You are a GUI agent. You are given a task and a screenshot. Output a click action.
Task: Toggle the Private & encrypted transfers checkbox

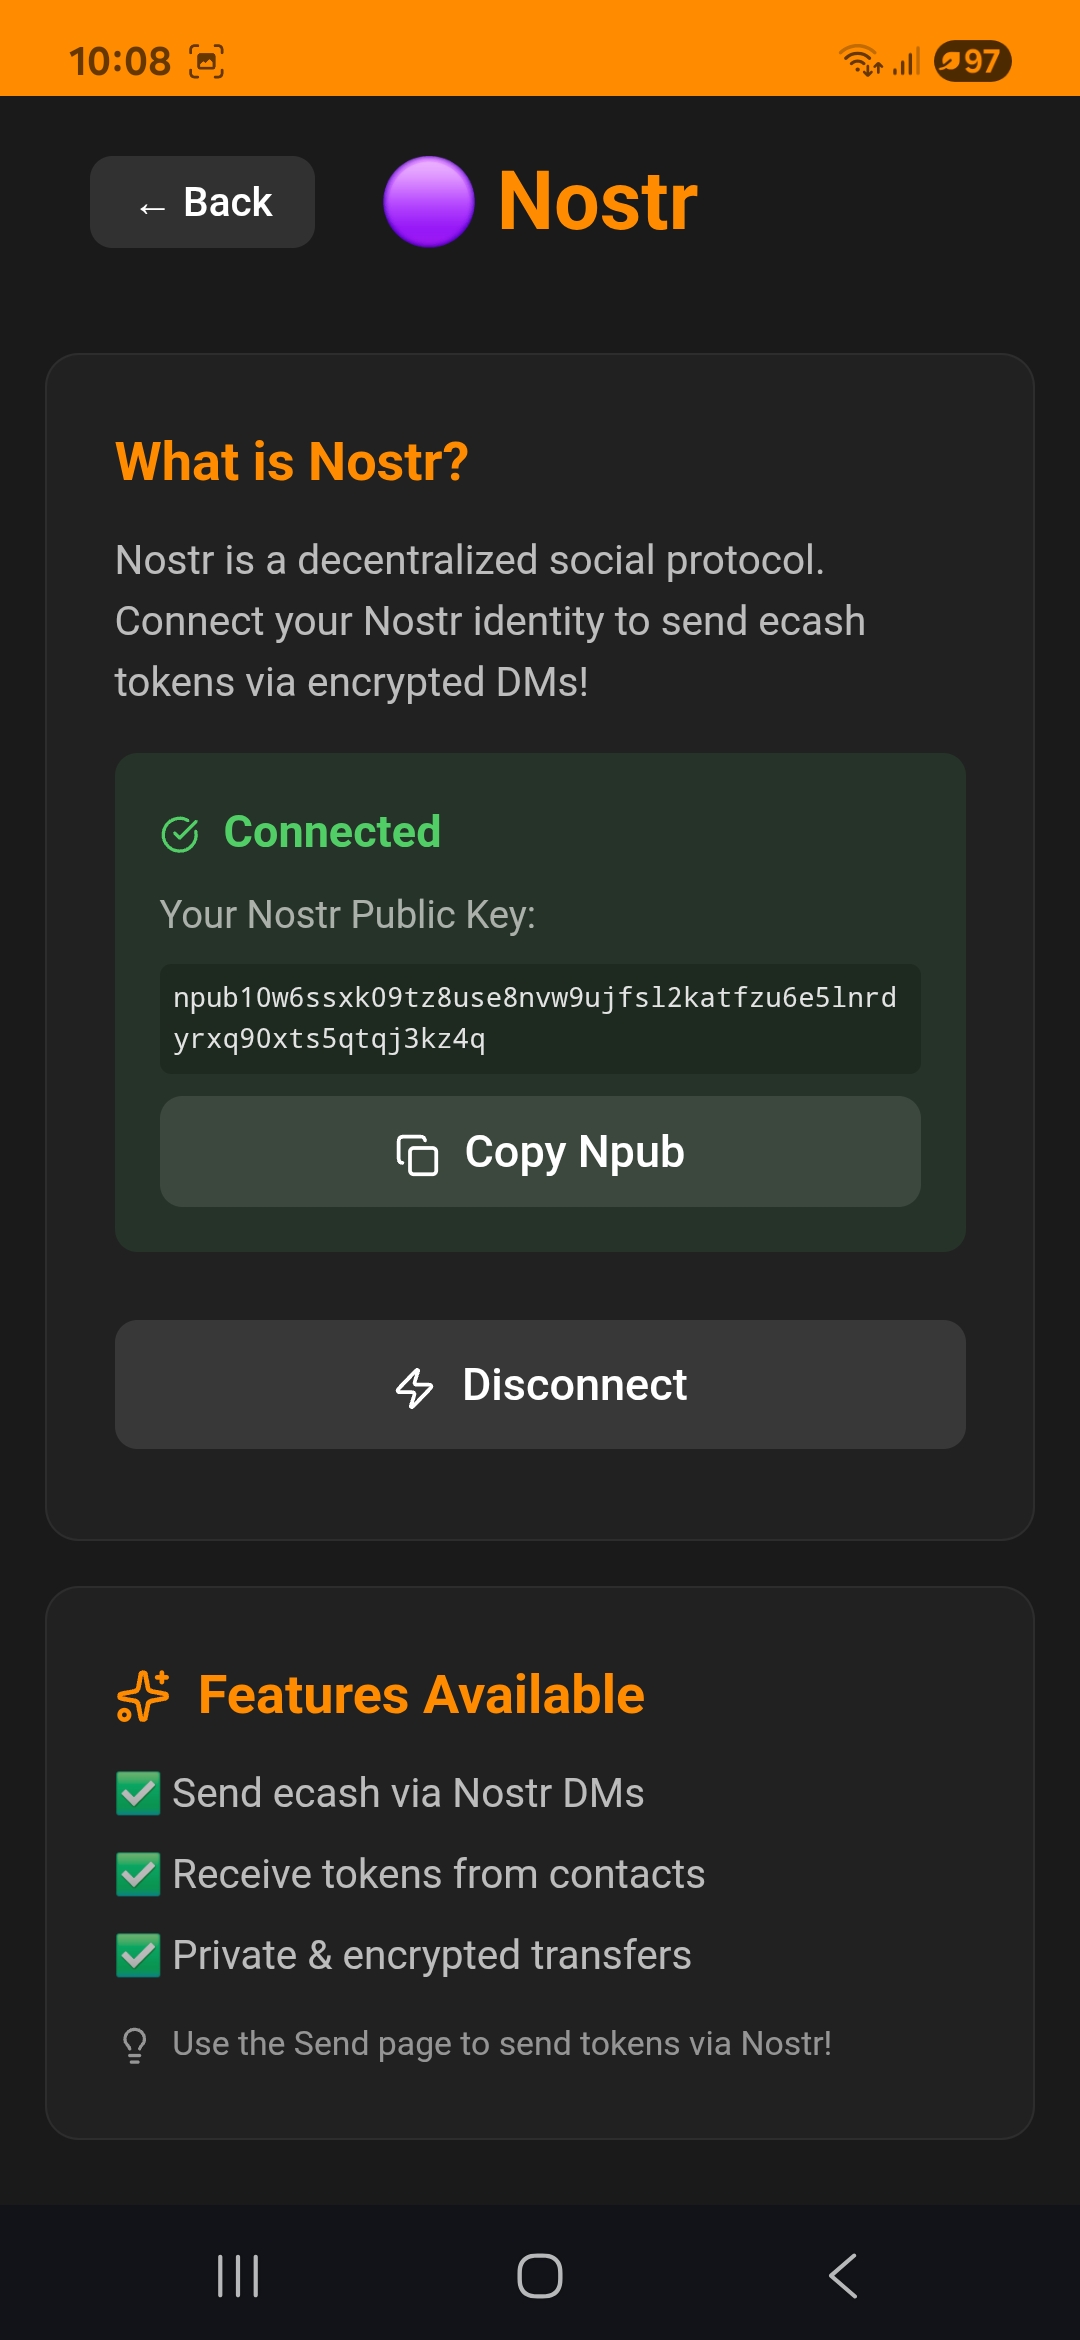coord(140,1954)
